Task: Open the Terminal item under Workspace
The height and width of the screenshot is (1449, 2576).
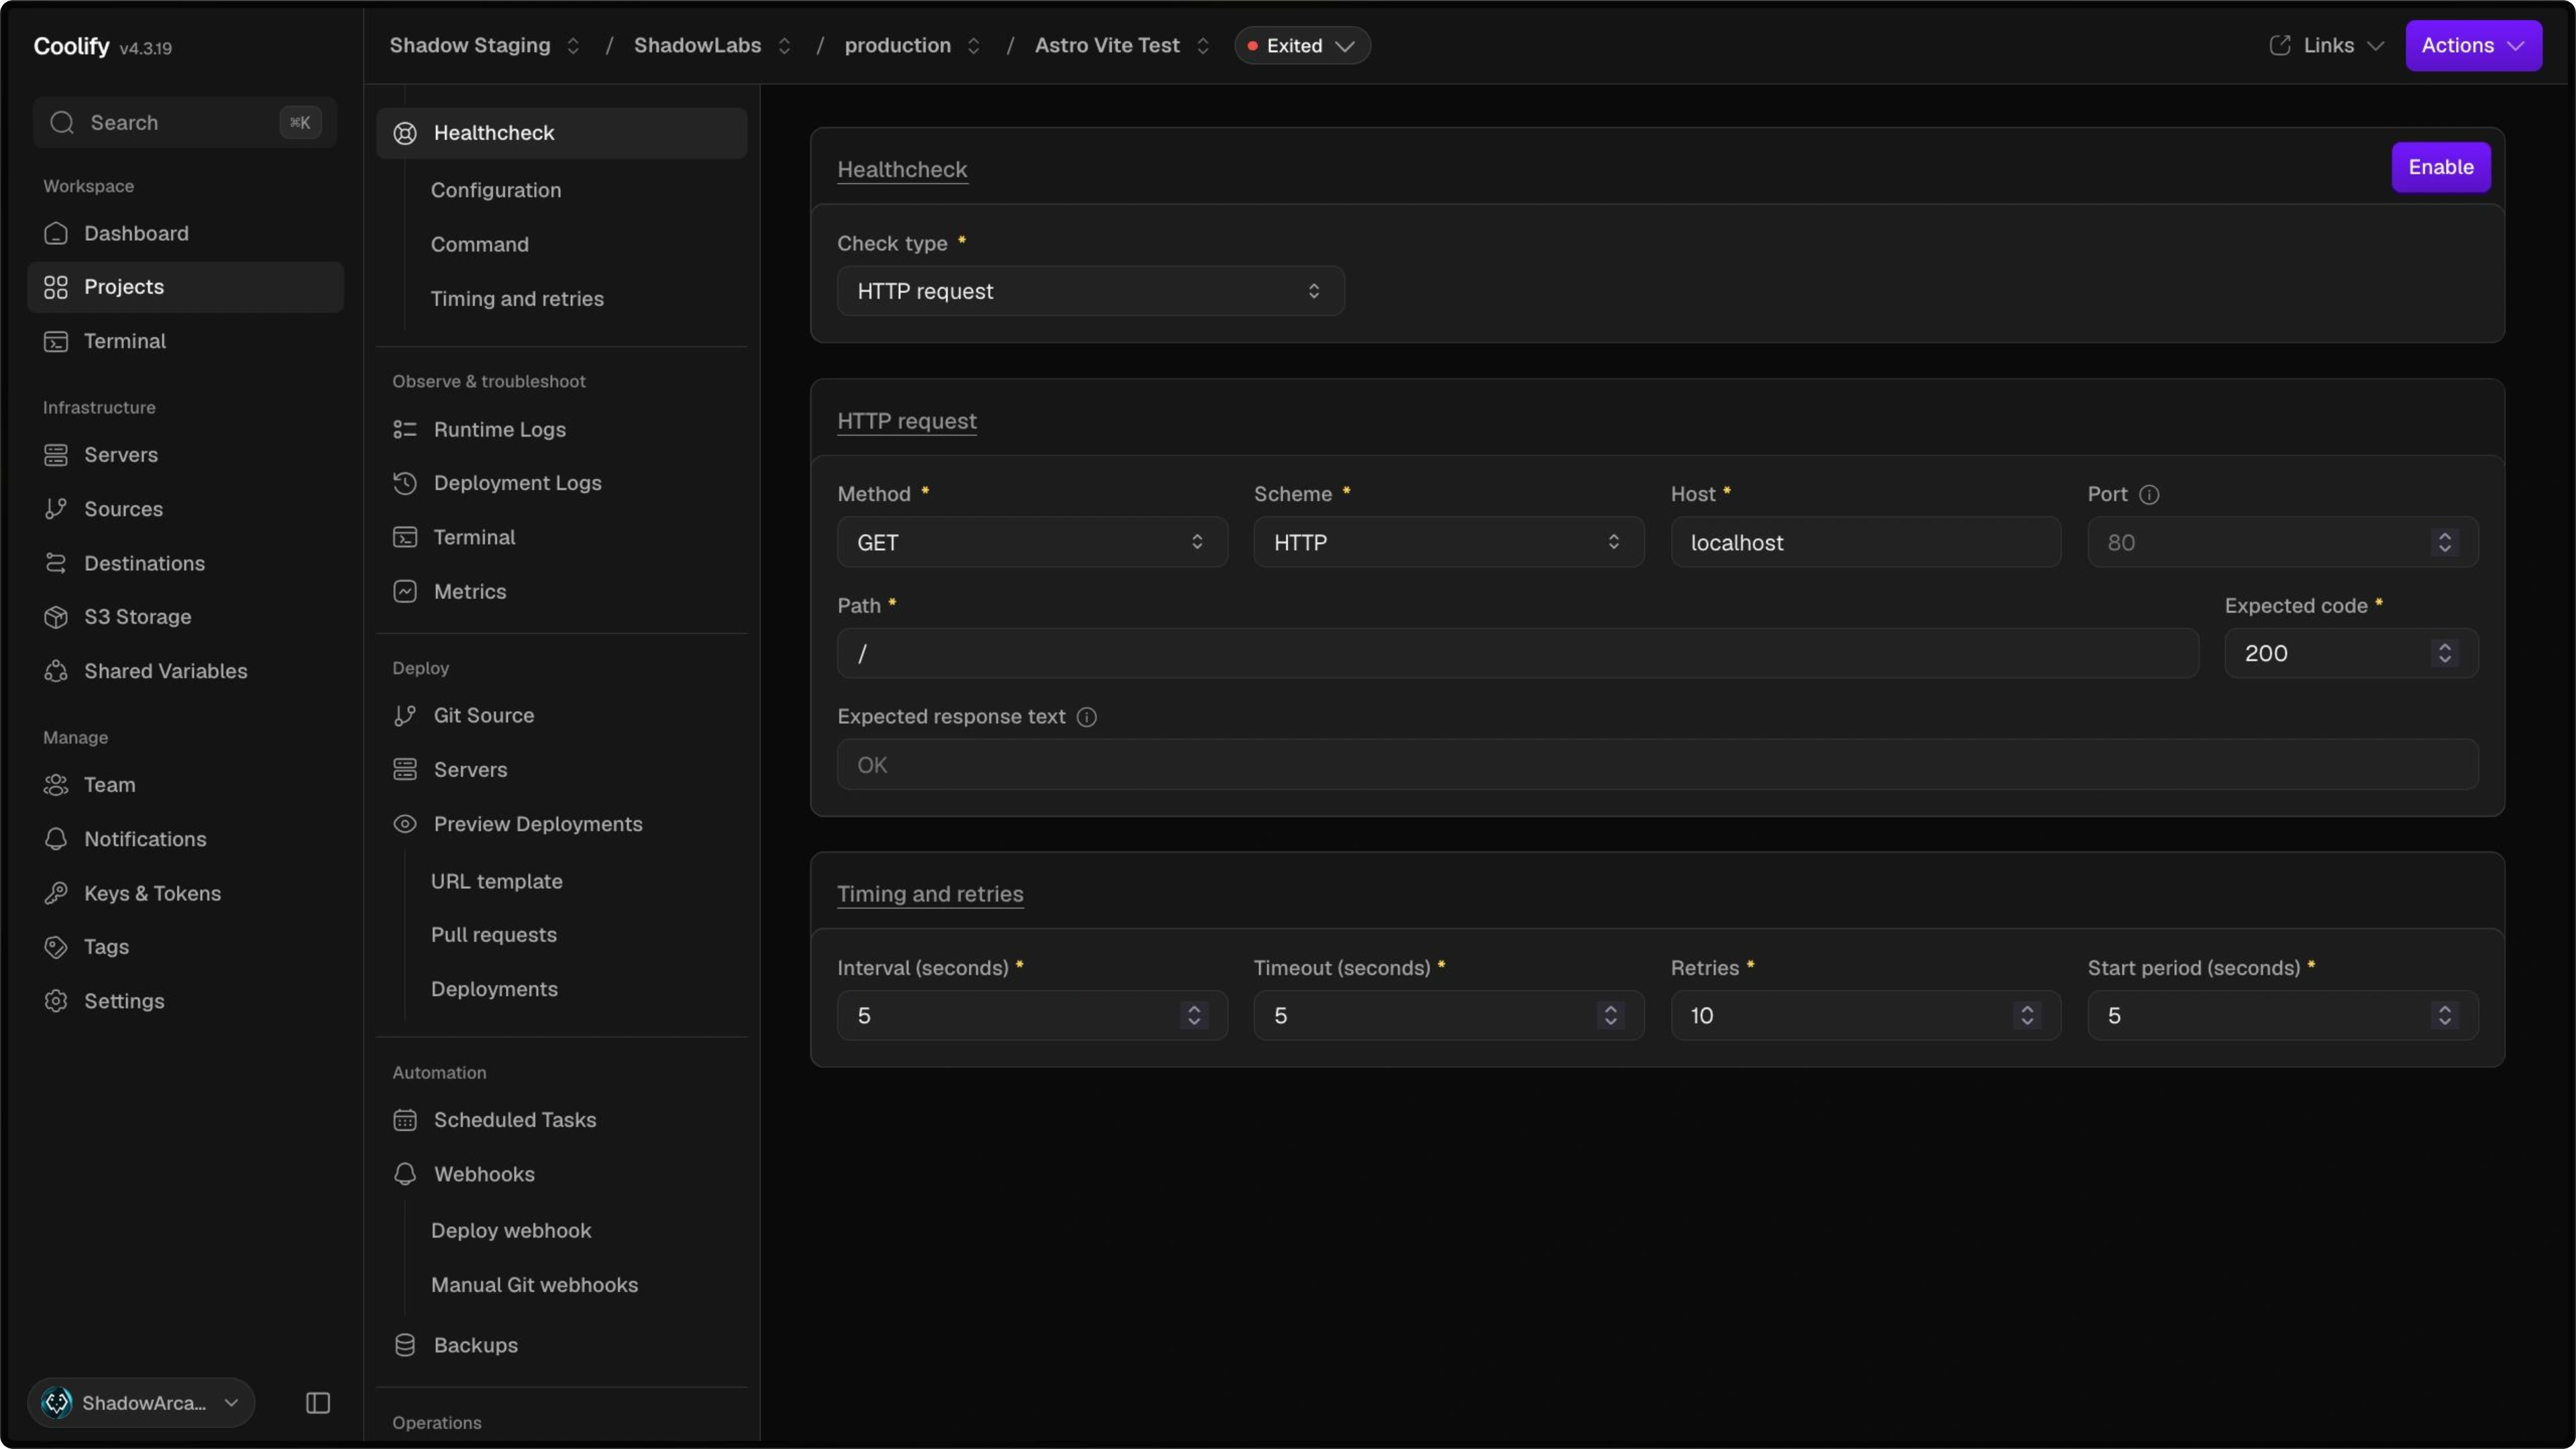Action: pos(185,341)
